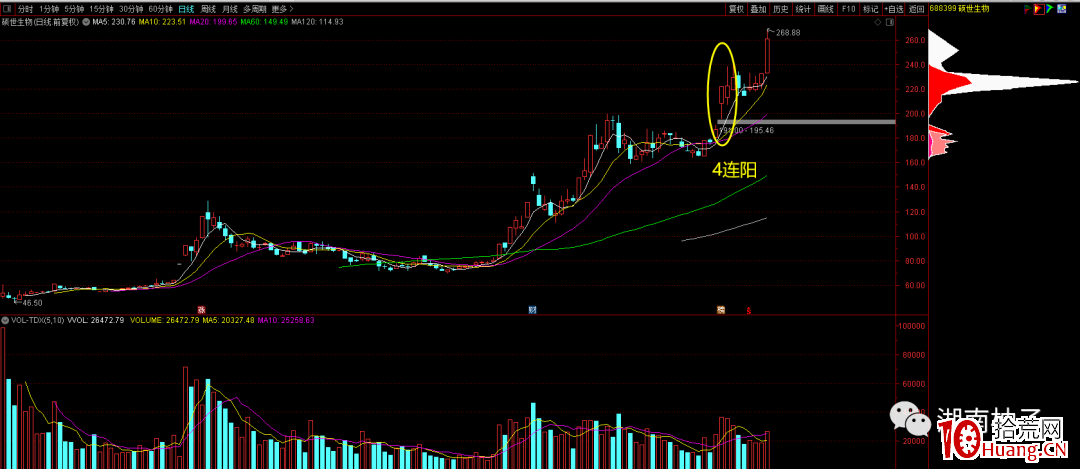Click the diamond icon above the chart
This screenshot has height=469, width=1080.
click(x=878, y=22)
